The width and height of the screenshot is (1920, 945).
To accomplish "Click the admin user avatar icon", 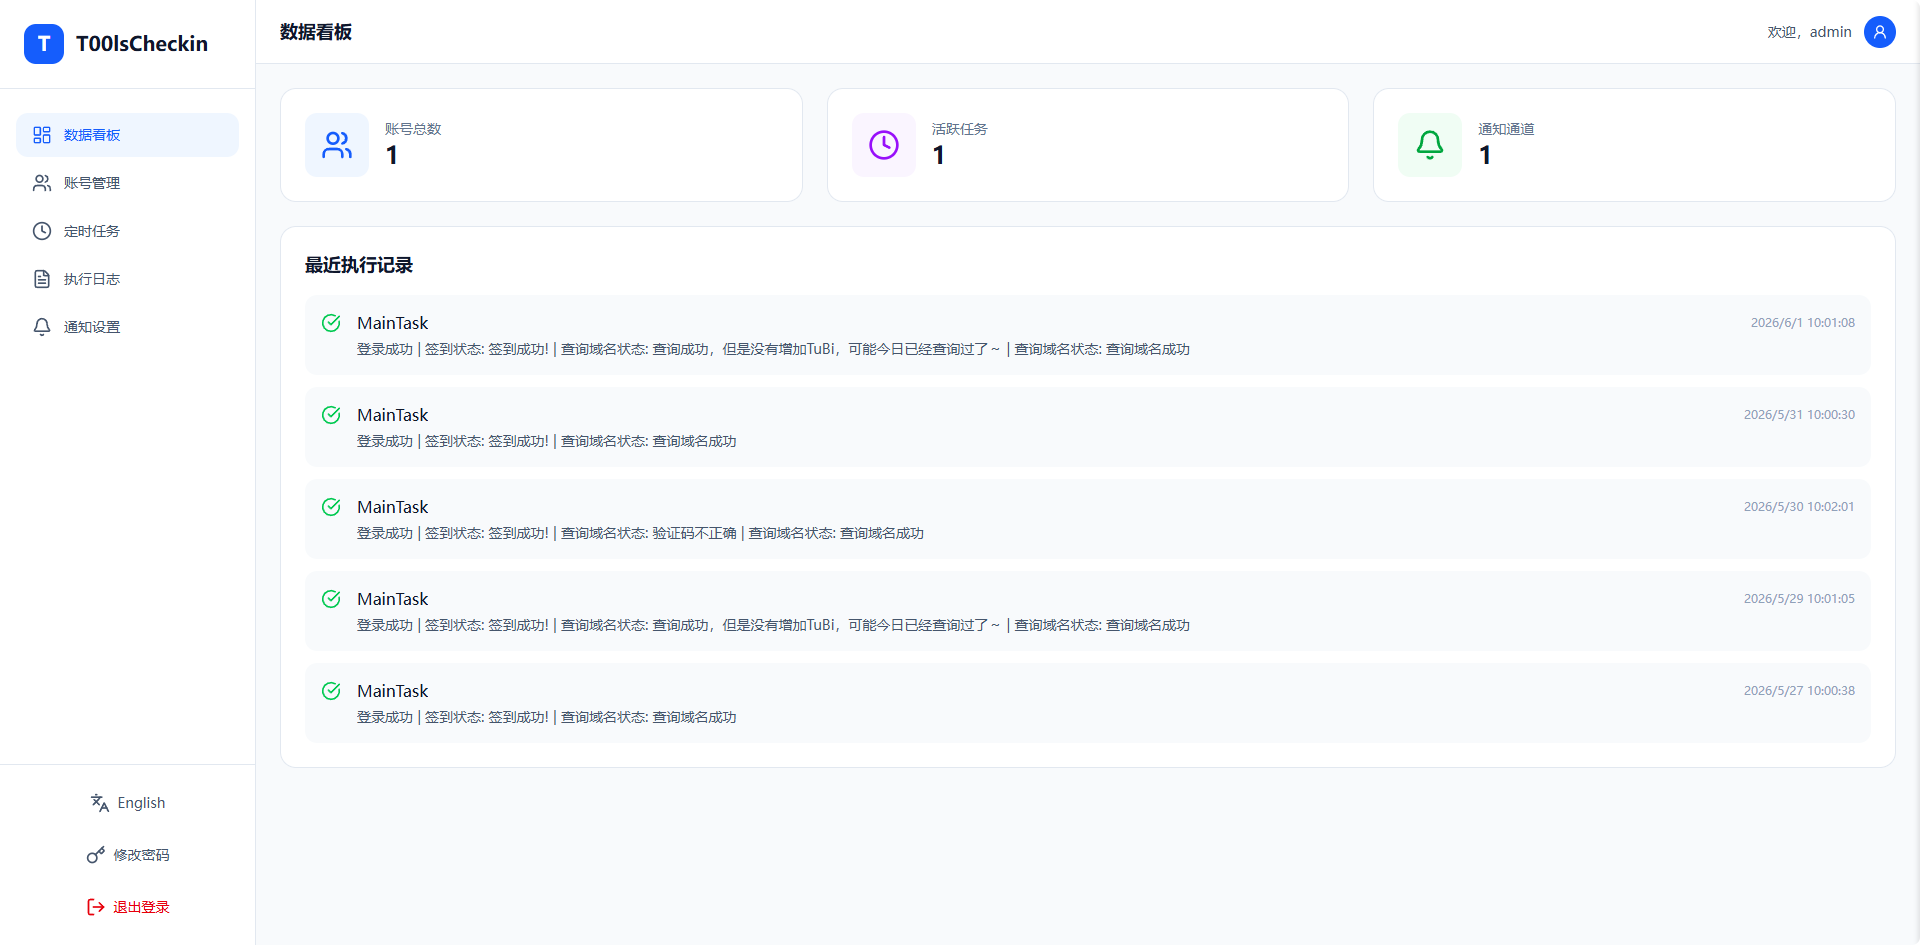I will pyautogui.click(x=1880, y=32).
